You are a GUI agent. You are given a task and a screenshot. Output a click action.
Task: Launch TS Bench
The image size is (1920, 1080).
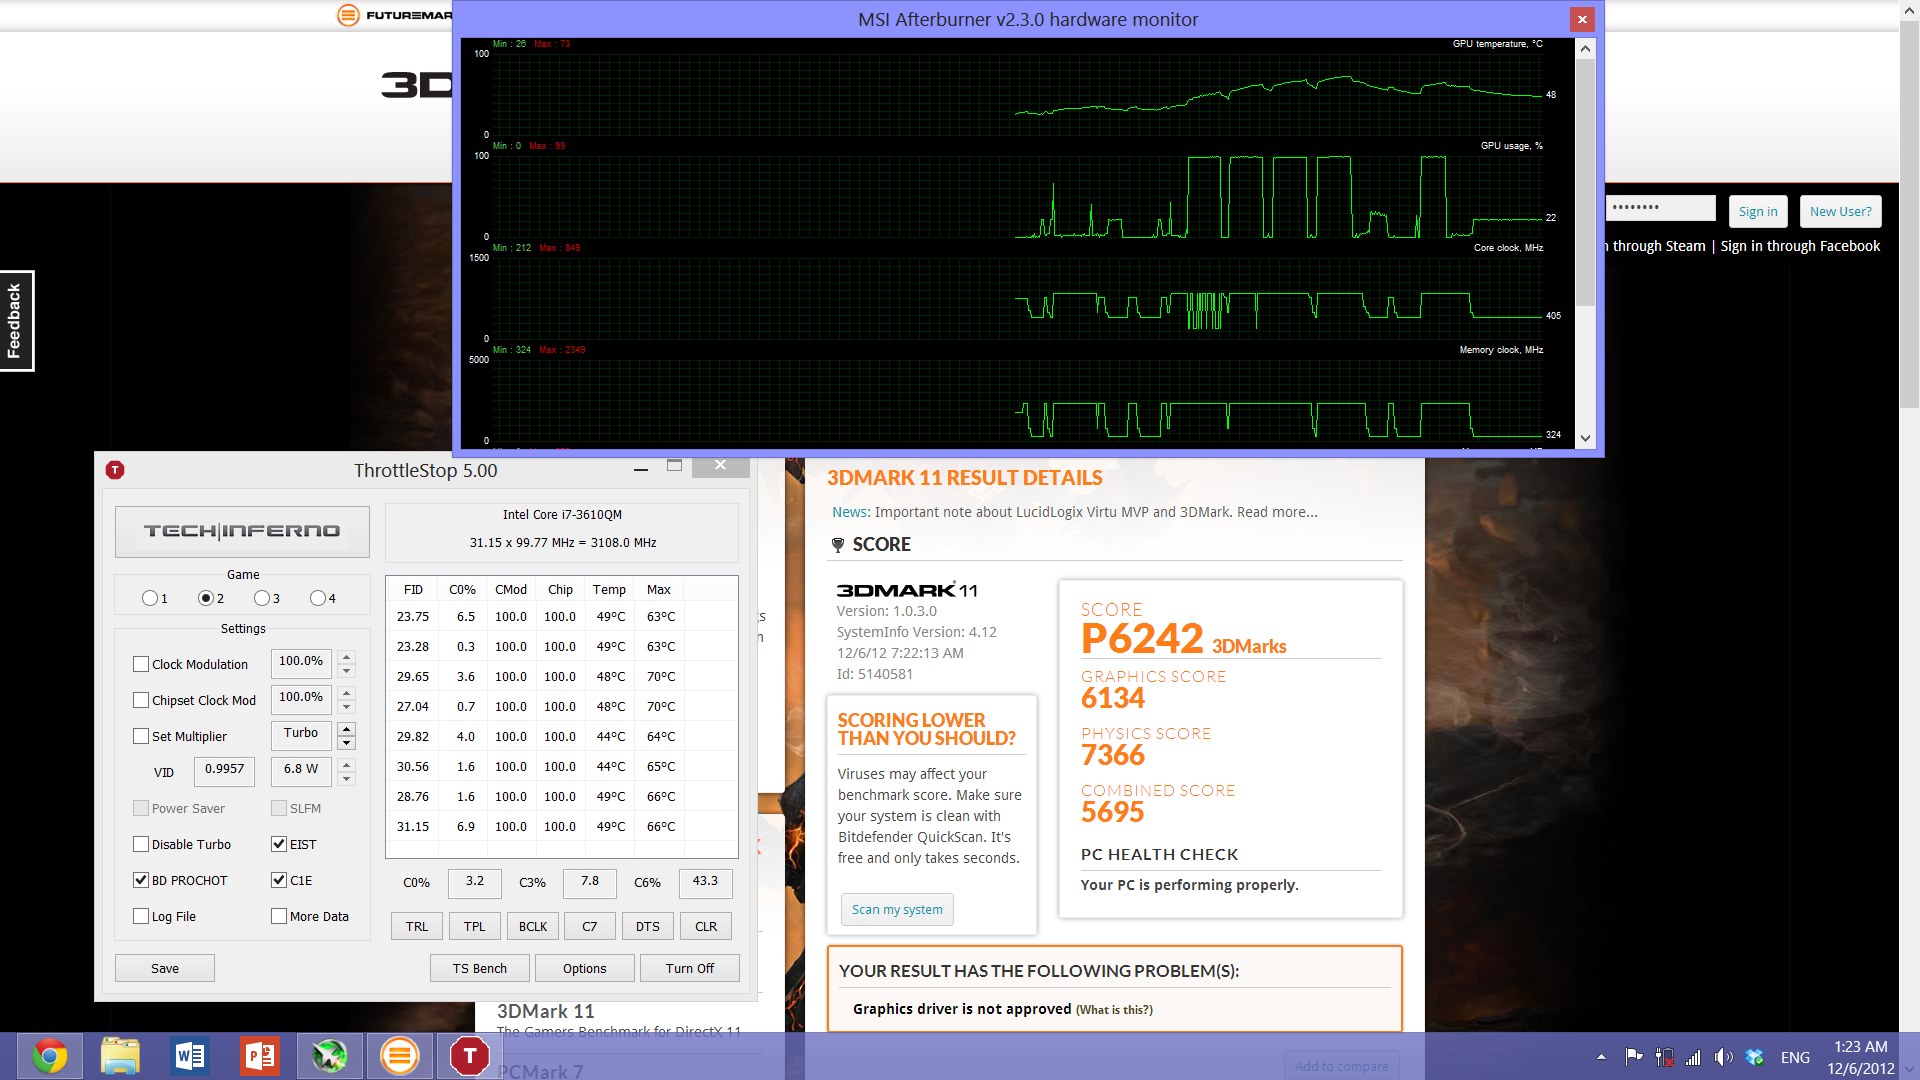[x=480, y=968]
